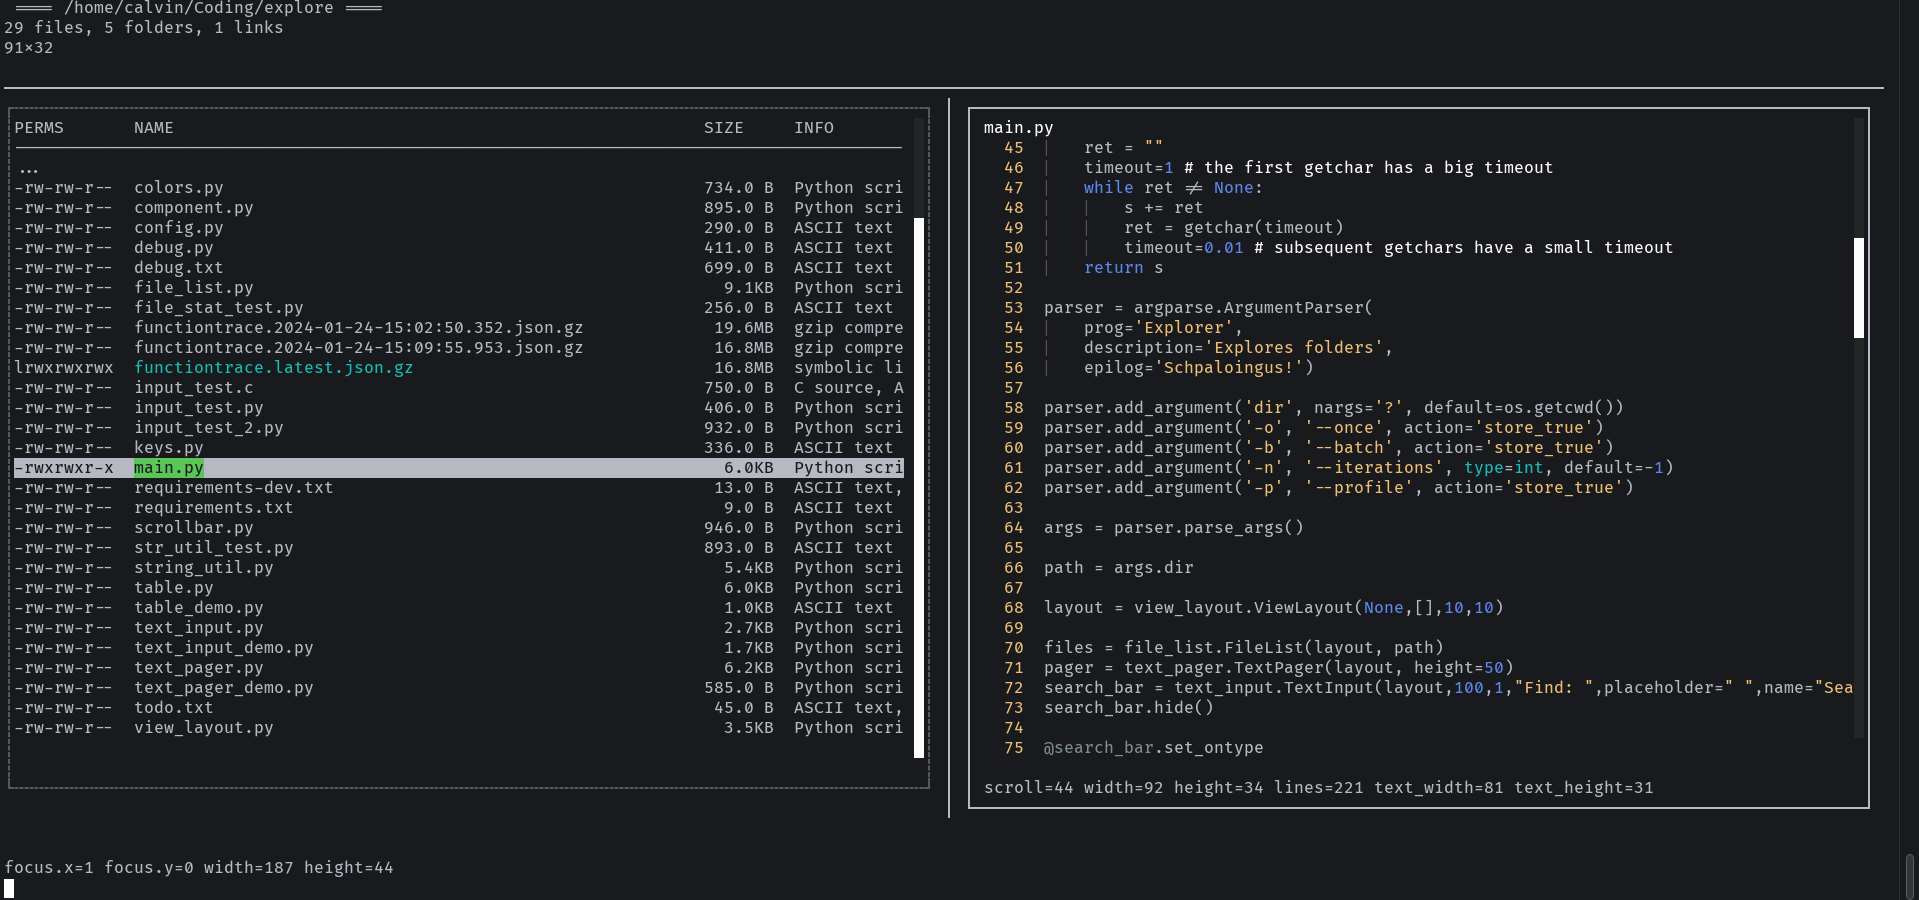1919x900 pixels.
Task: Select view_layout.py file row
Action: point(458,728)
